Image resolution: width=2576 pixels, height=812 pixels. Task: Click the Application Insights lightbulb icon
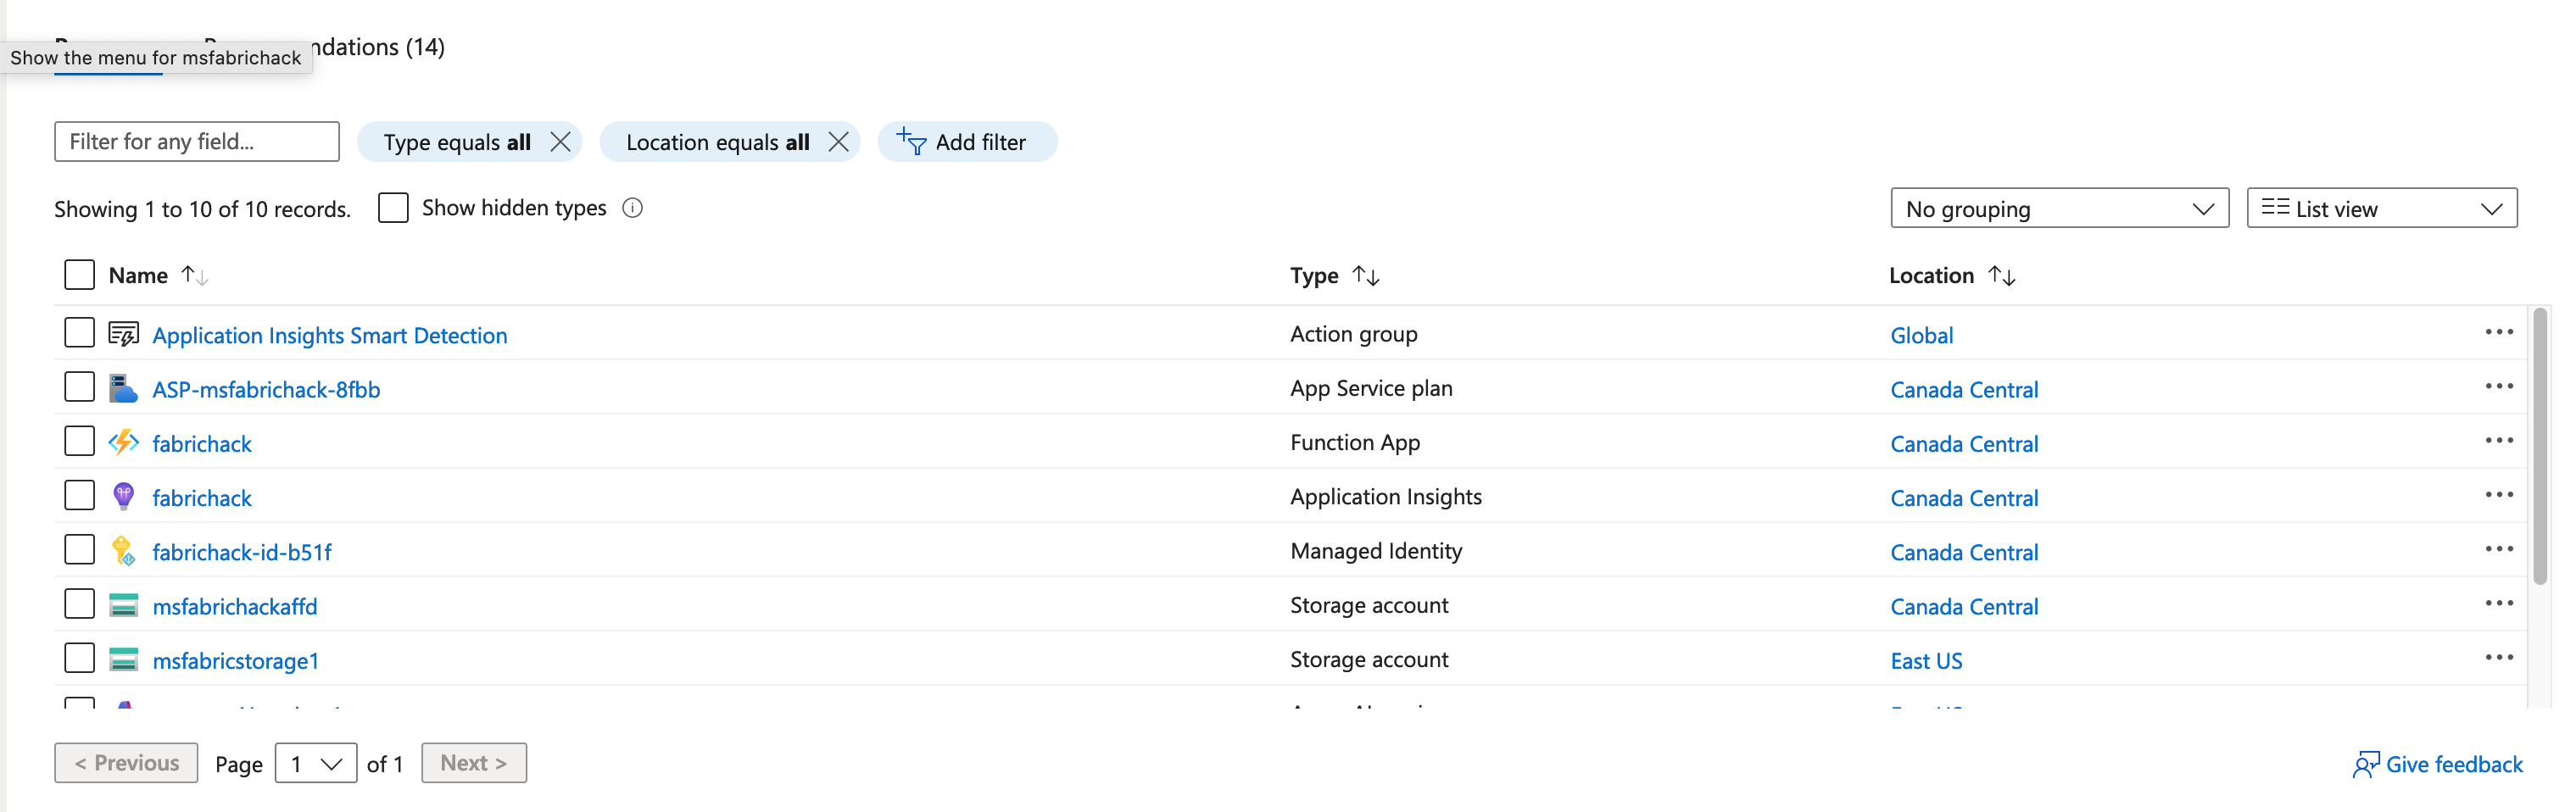tap(123, 496)
